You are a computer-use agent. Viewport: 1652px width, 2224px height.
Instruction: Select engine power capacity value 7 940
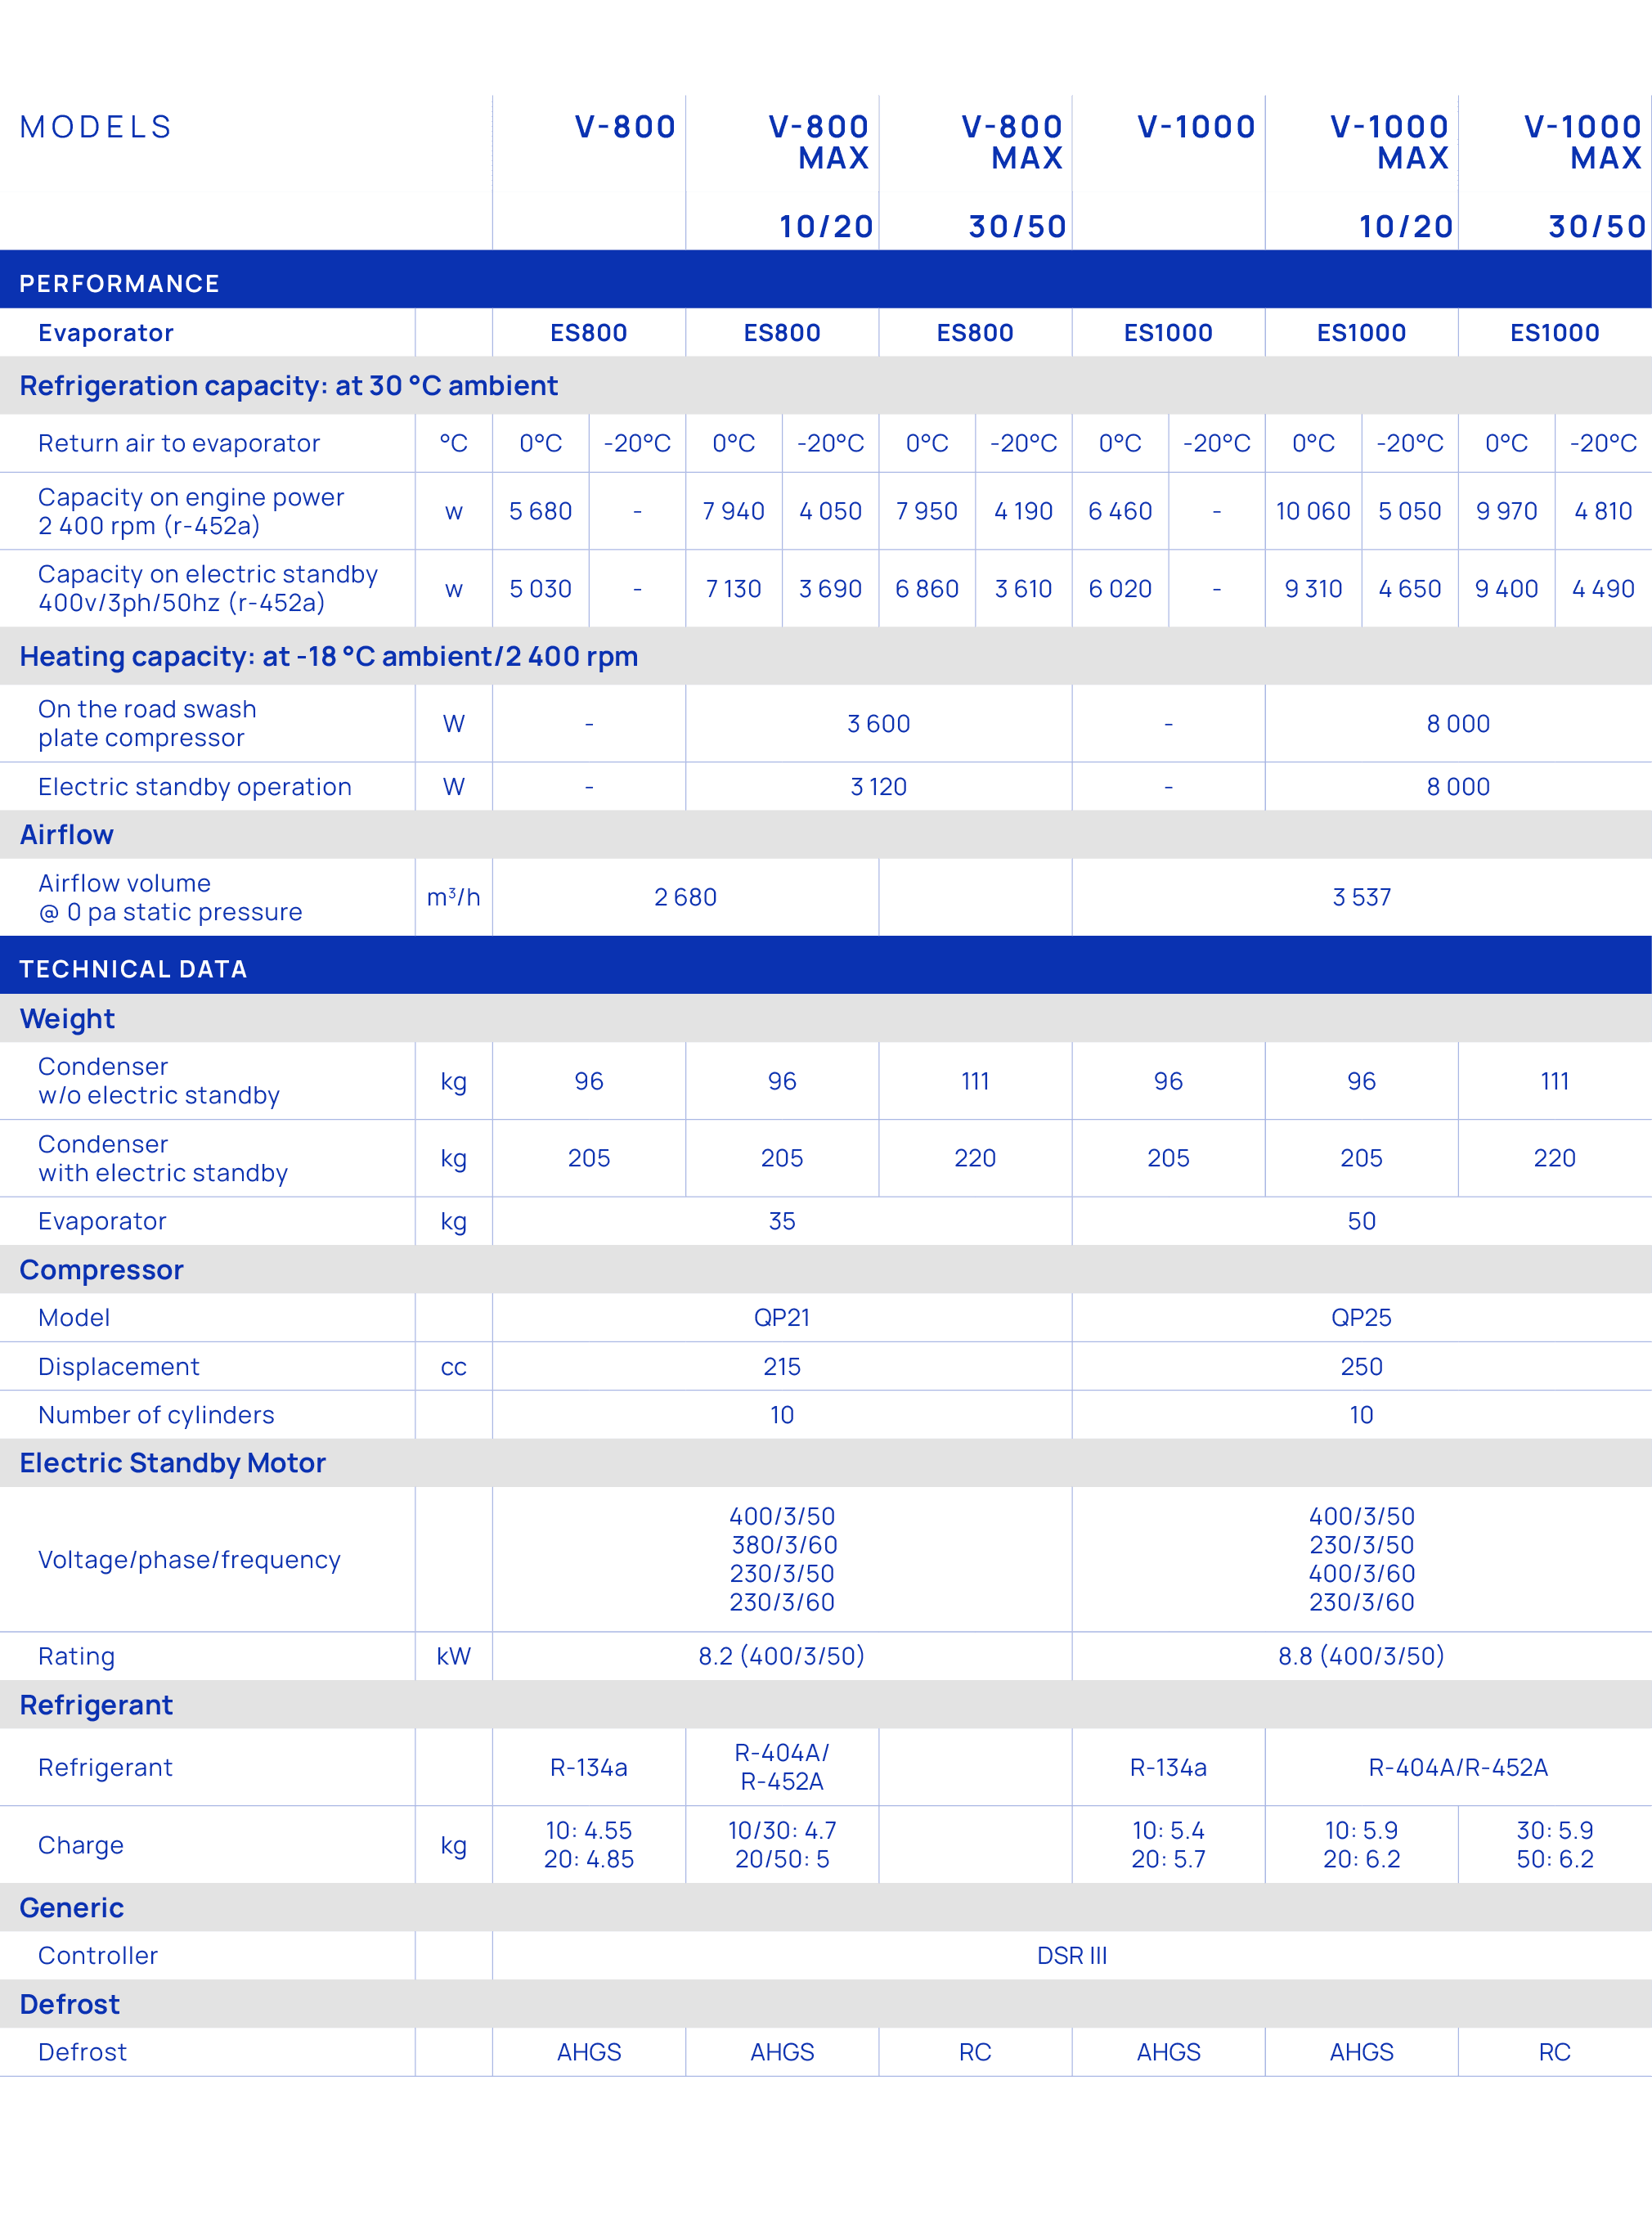point(733,511)
